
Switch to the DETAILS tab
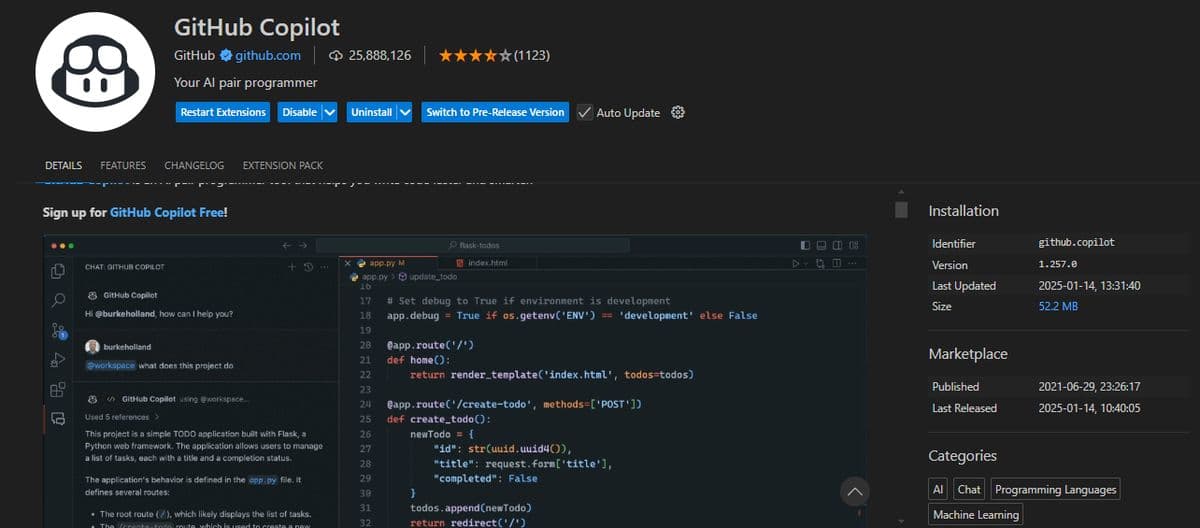pos(63,165)
